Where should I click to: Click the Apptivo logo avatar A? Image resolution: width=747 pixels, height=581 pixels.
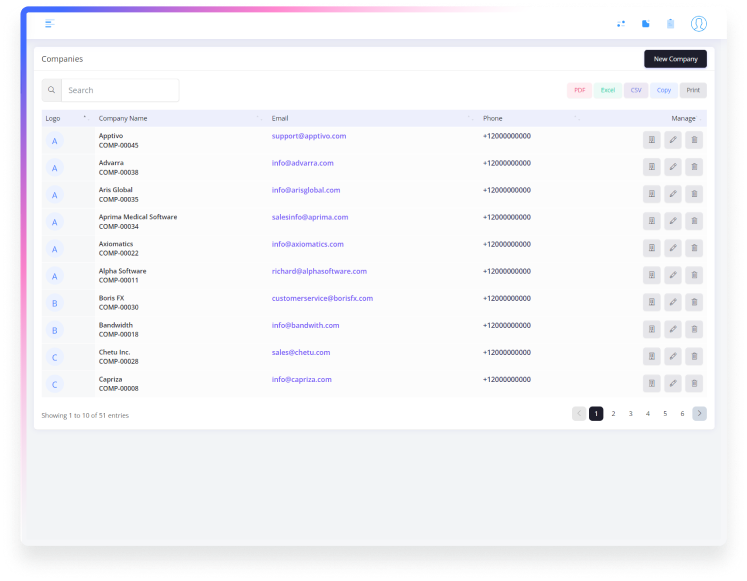tap(54, 141)
